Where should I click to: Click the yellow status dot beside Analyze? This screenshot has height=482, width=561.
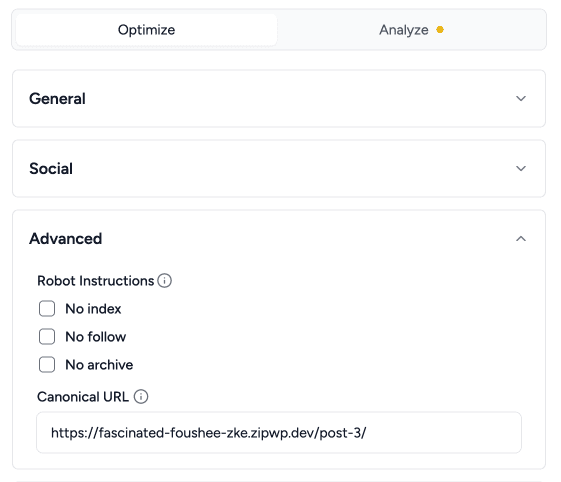point(440,30)
